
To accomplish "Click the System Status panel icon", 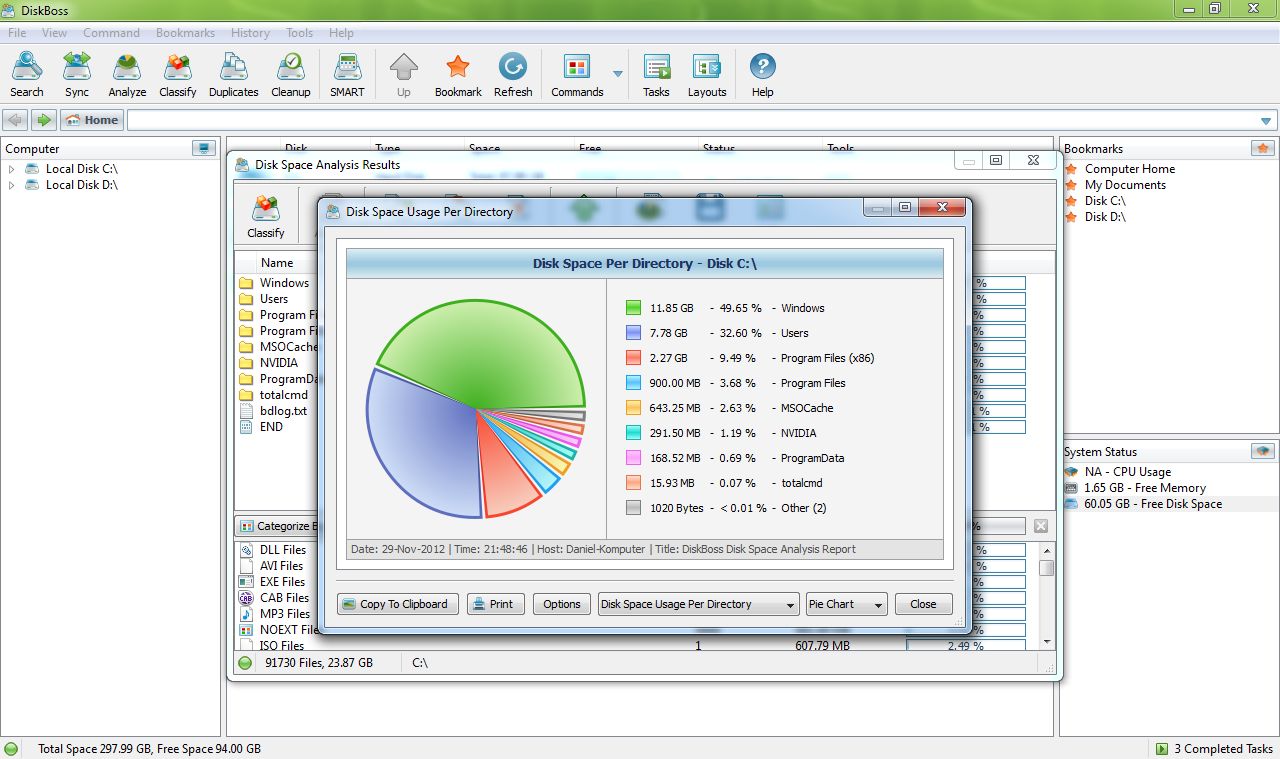I will 1263,451.
